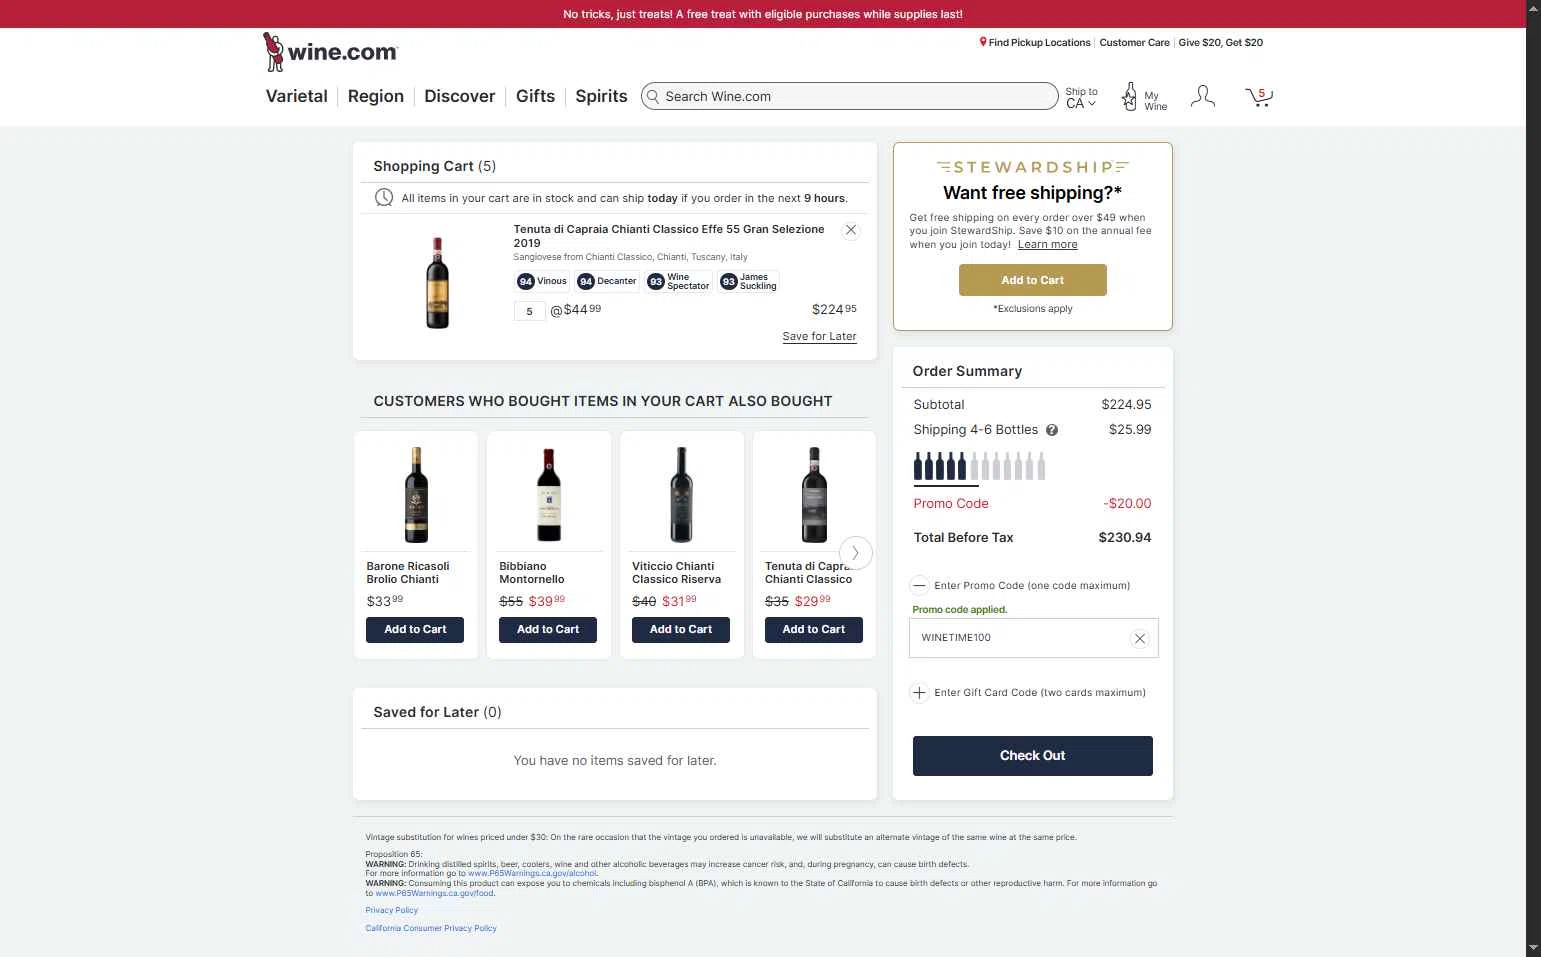Screen dimensions: 1541x957
Task: Open the P65Warnings food link
Action: point(434,893)
